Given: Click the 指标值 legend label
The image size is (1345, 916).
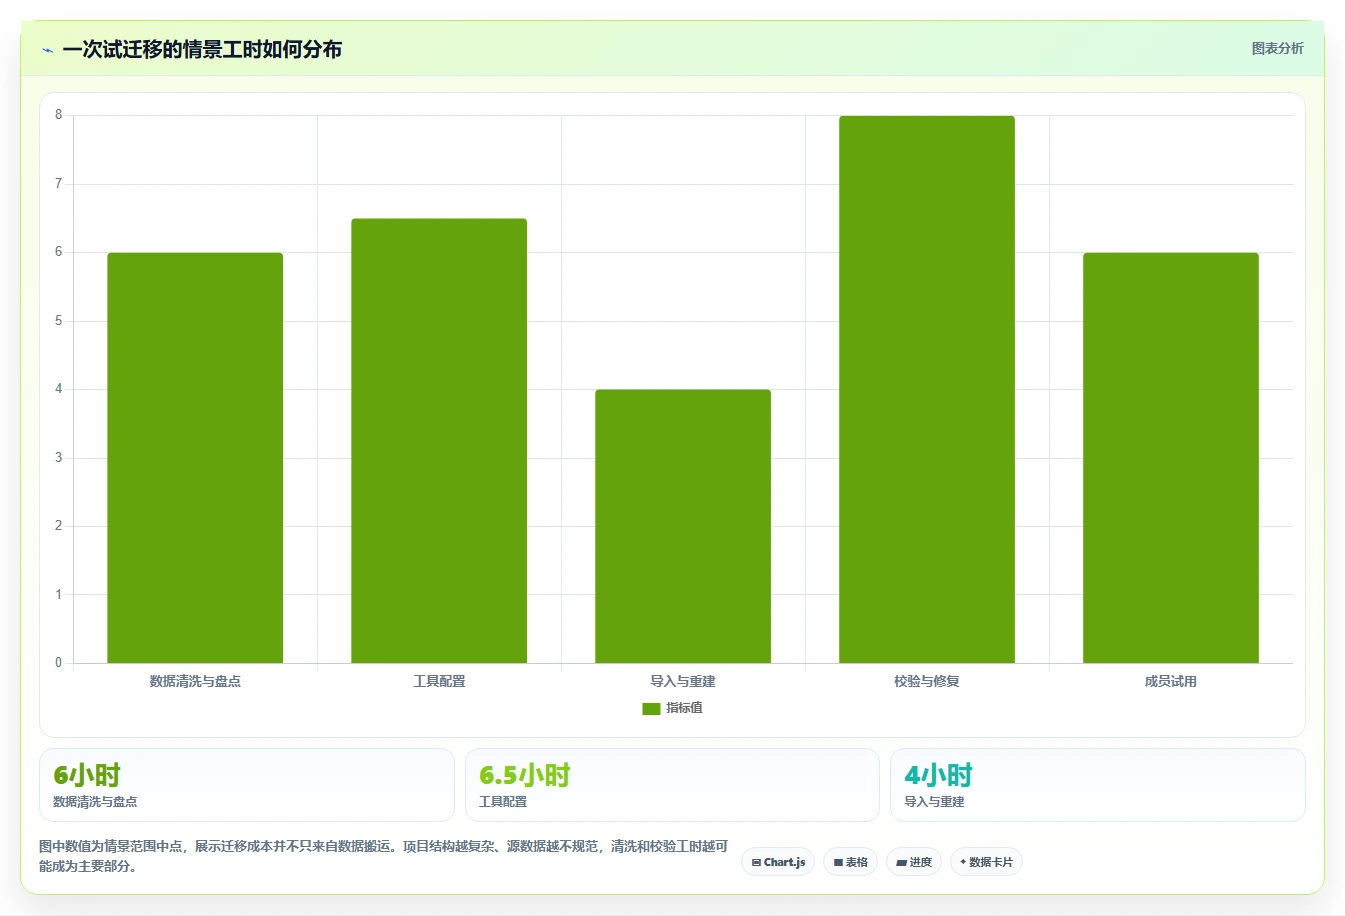Looking at the screenshot, I should [685, 708].
